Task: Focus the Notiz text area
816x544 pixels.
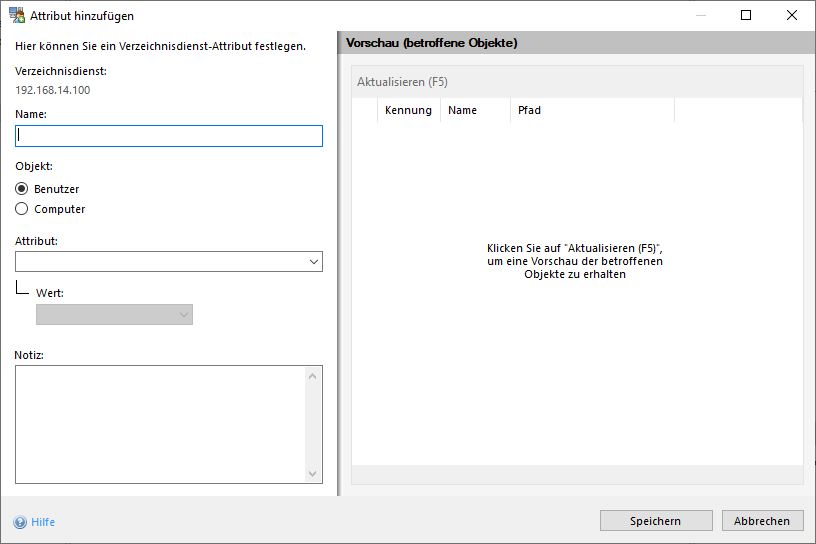Action: [160, 424]
